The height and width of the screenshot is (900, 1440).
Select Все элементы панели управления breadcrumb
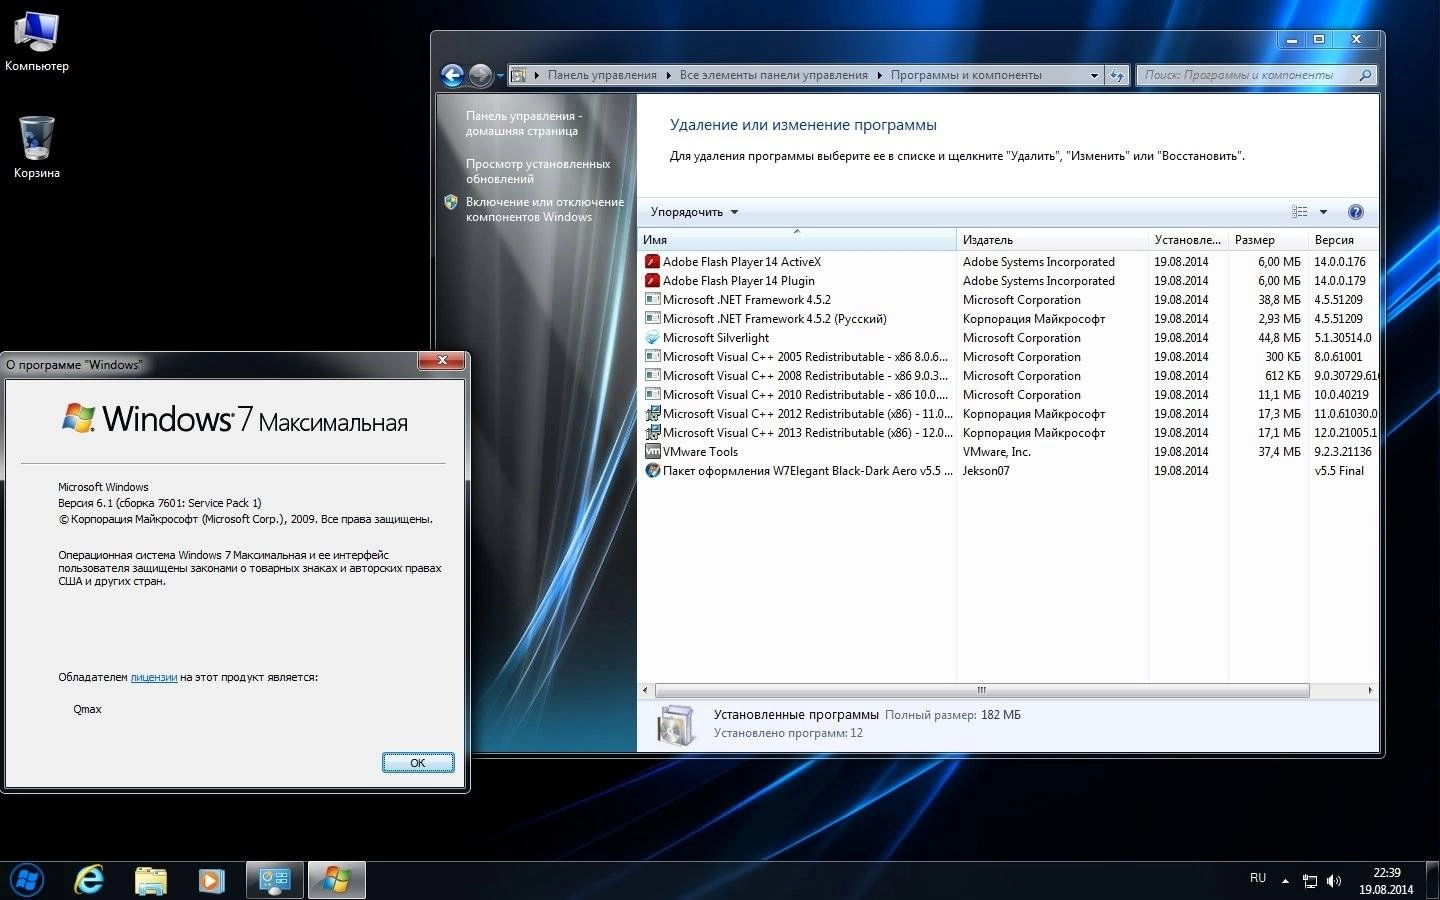(x=773, y=75)
